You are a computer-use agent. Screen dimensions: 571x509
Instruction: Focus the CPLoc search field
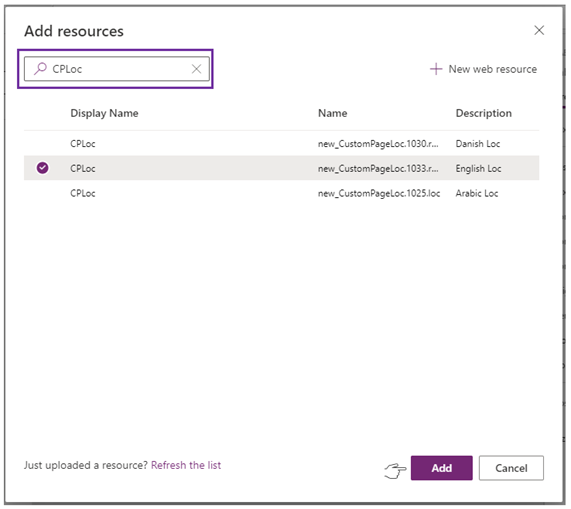(x=117, y=69)
